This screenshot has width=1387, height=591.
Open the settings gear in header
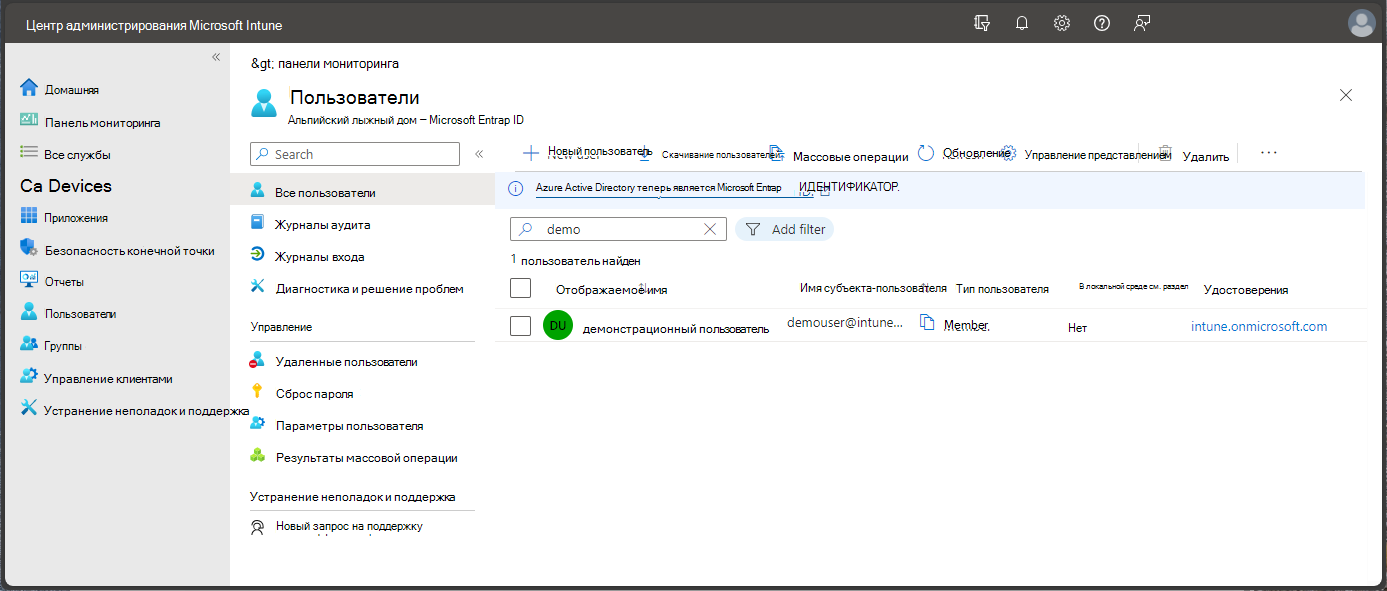tap(1062, 23)
